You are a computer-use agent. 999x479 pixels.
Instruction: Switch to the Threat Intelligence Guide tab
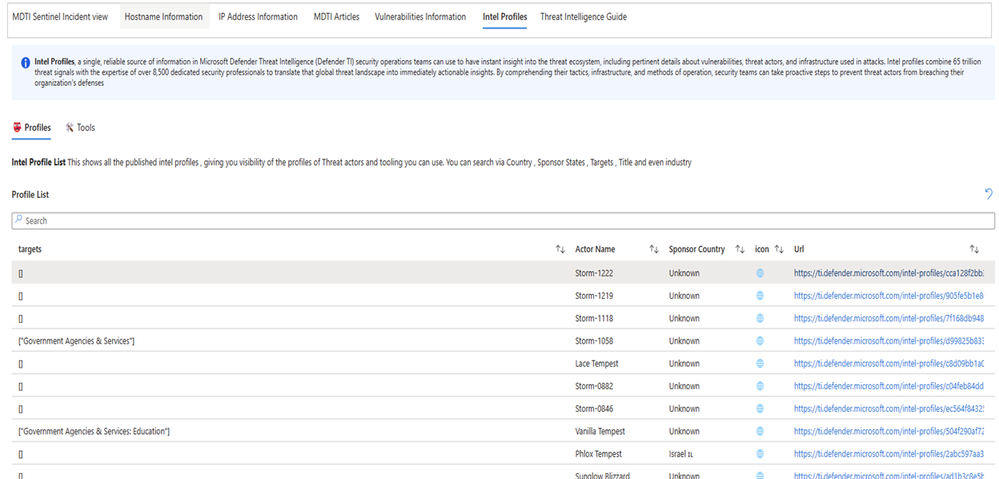583,17
